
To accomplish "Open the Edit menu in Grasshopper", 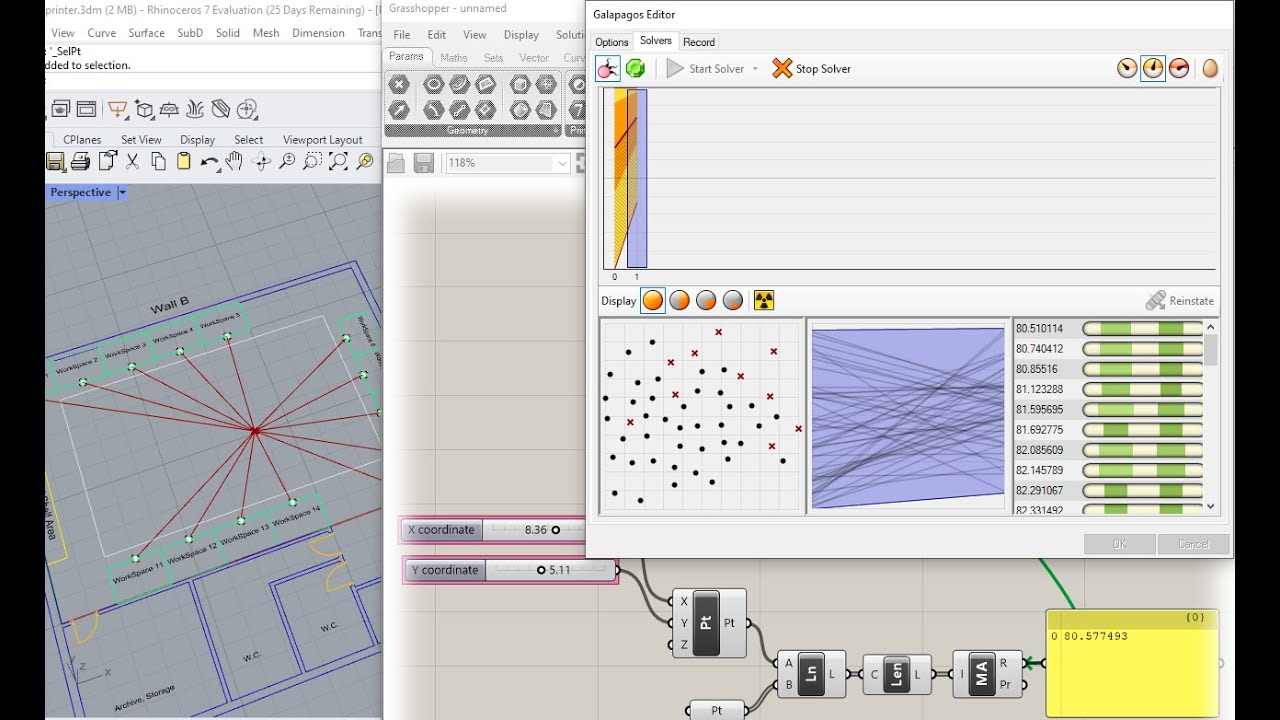I will click(437, 34).
